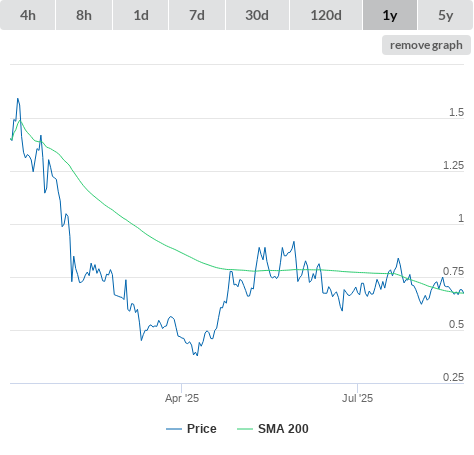474x455 pixels.
Task: Click the blue Price legend line marker
Action: (x=174, y=429)
